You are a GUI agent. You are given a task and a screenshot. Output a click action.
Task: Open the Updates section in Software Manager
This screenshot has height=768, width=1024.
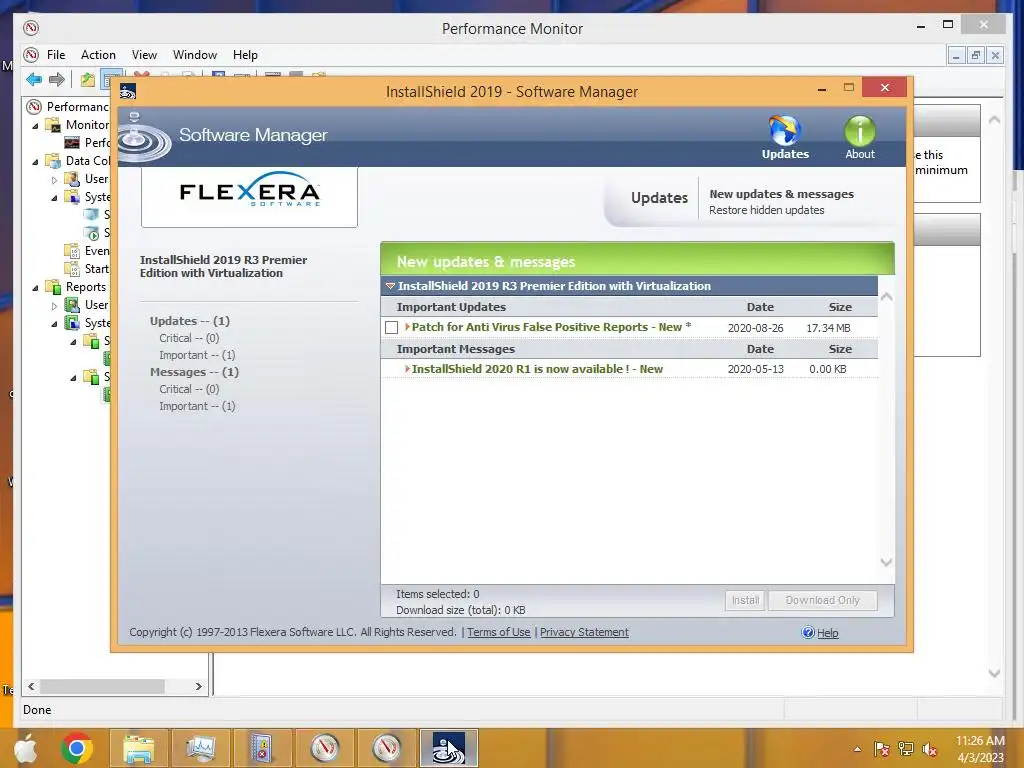[784, 138]
